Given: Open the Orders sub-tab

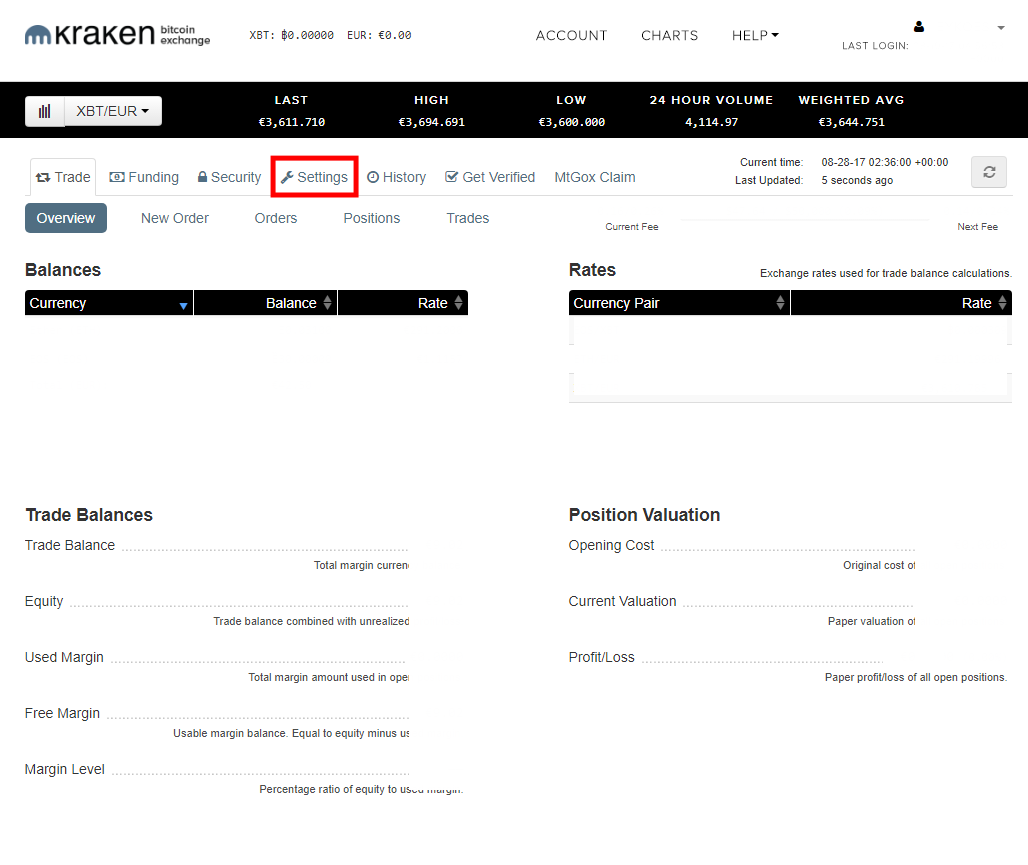Looking at the screenshot, I should [275, 218].
